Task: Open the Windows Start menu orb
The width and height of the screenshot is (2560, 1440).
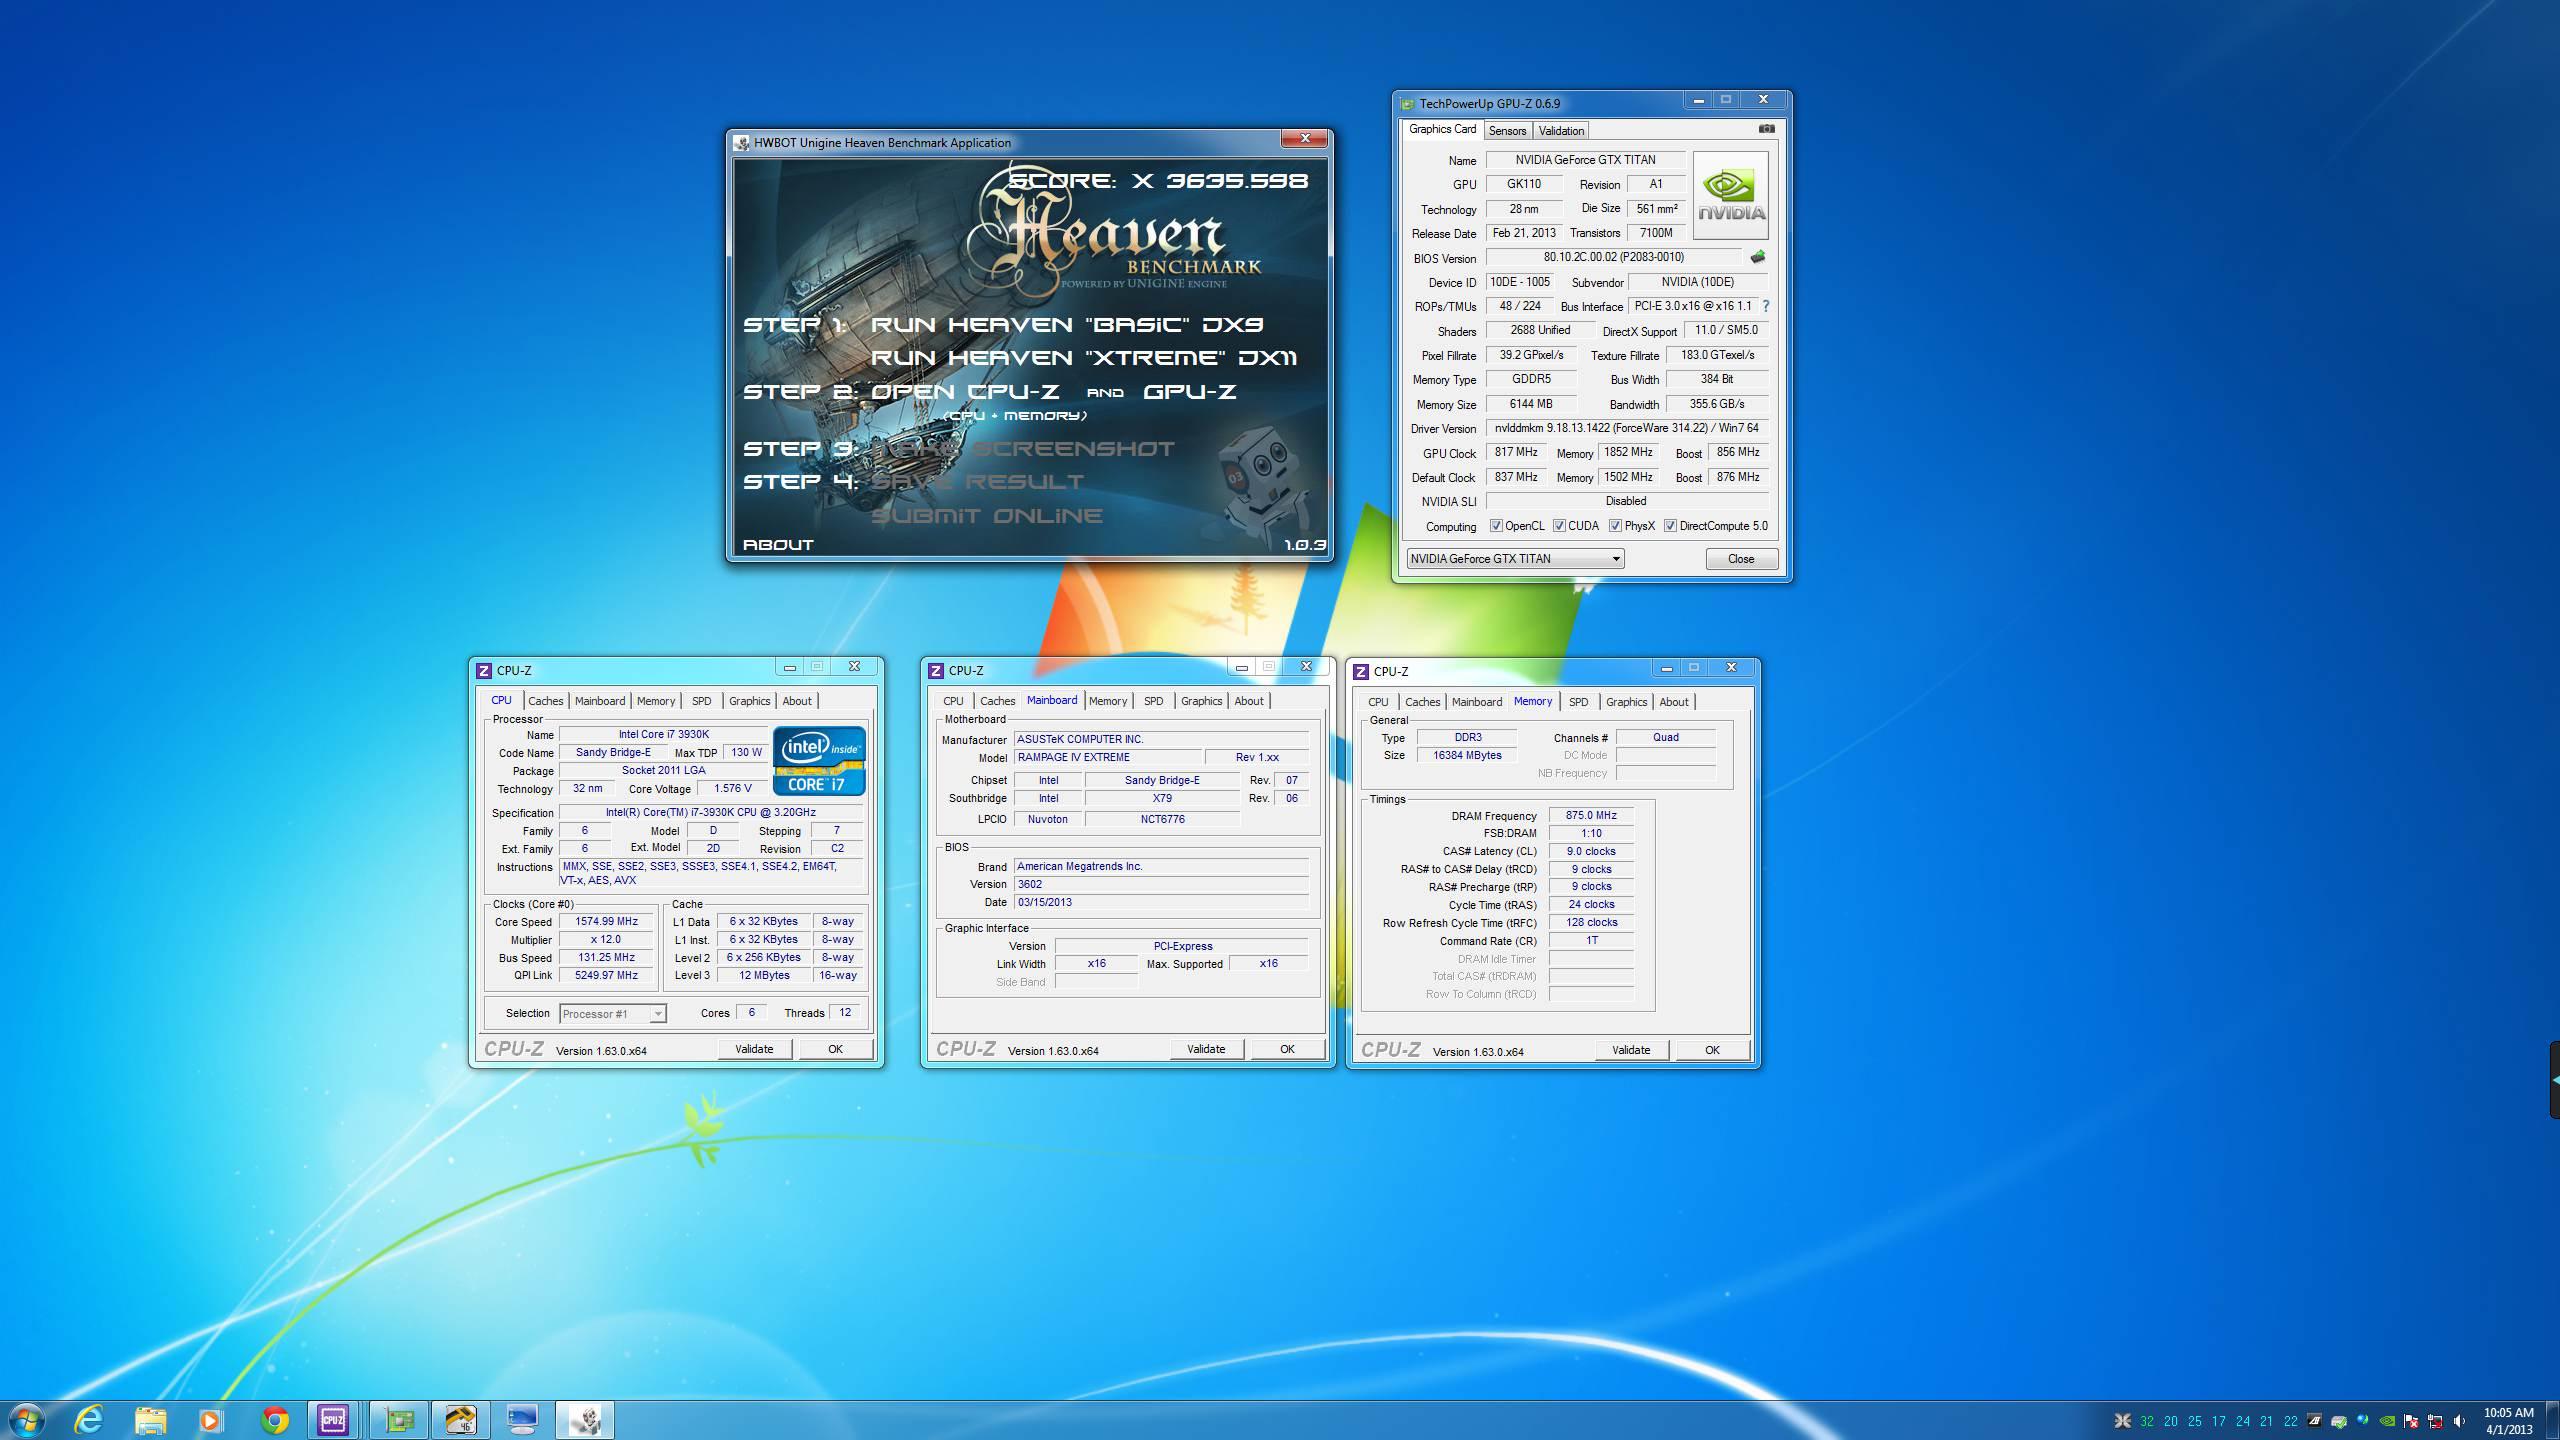Action: [25, 1420]
